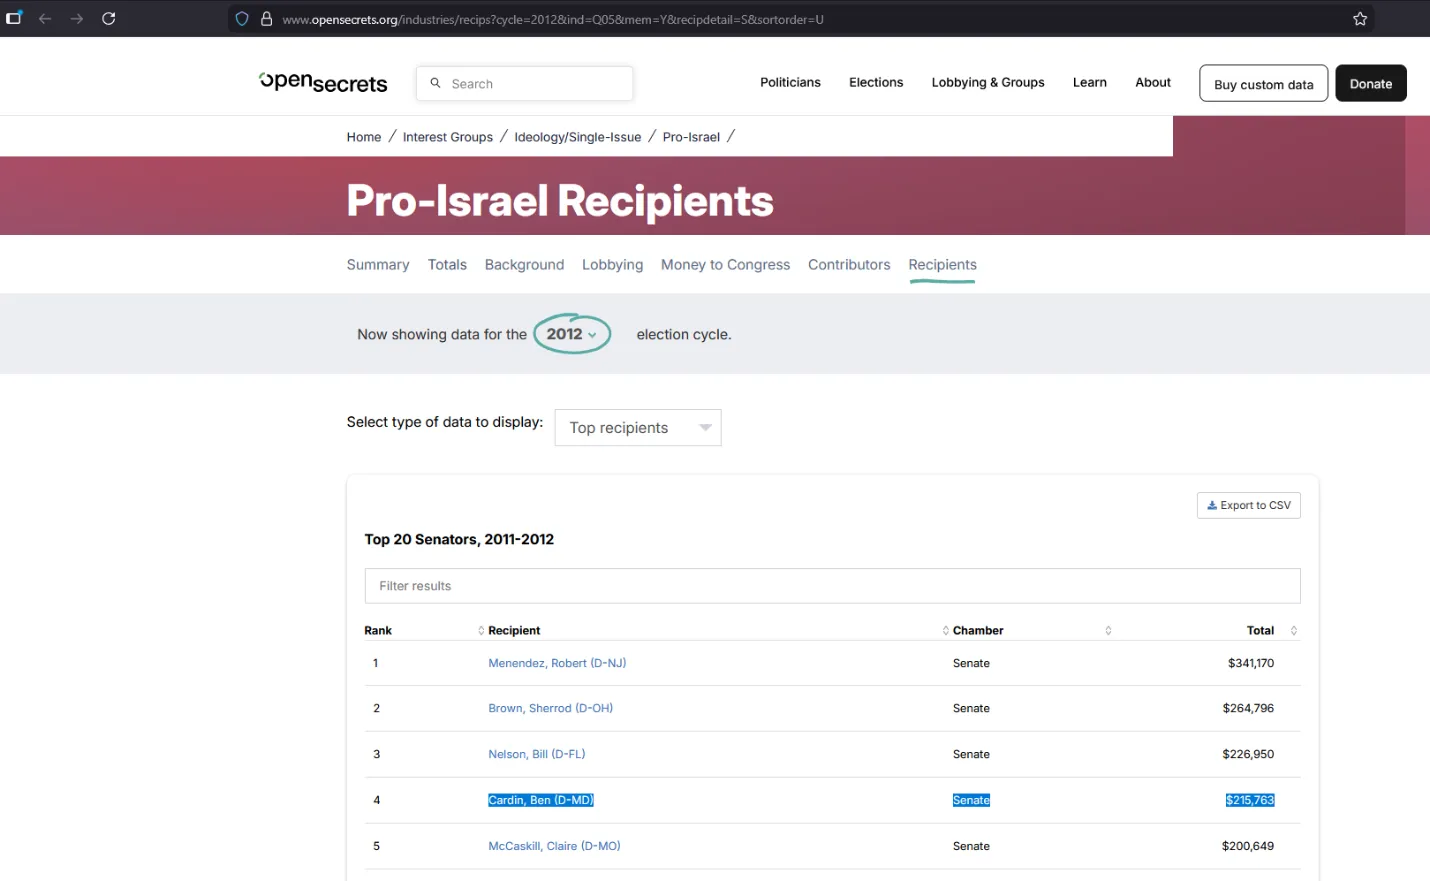Select the Recipients tab
Screen dimensions: 1430x881
[943, 265]
